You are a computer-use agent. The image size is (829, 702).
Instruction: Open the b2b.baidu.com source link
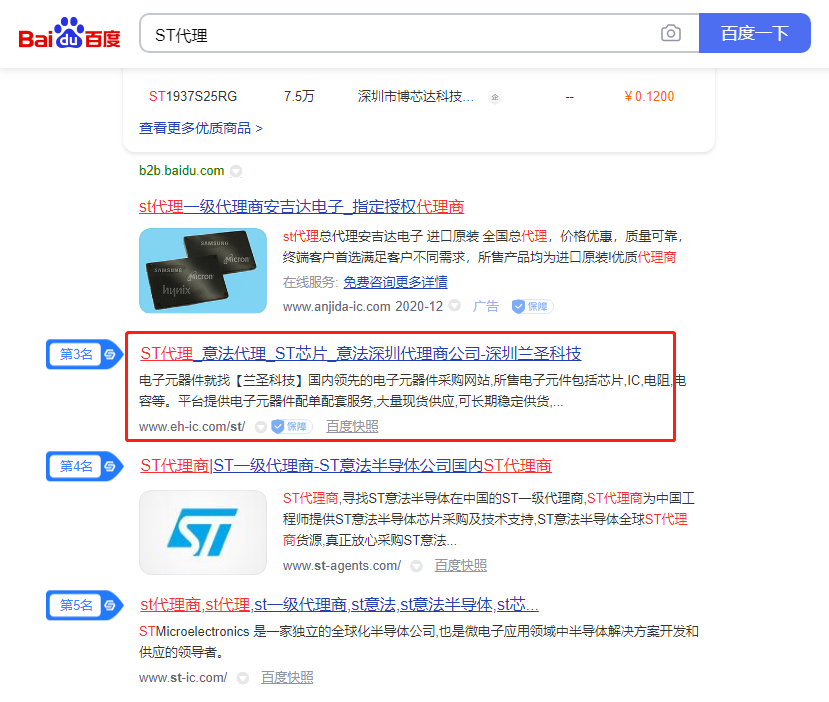coord(181,171)
